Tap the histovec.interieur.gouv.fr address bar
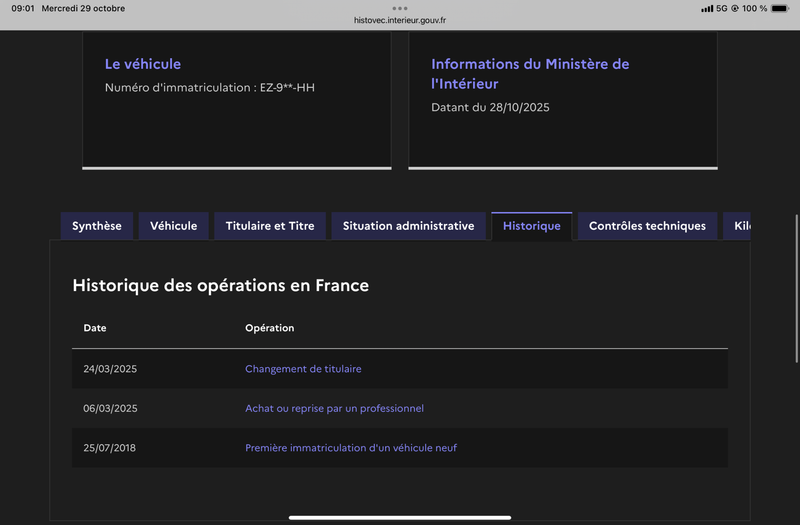The width and height of the screenshot is (800, 525). tap(399, 20)
